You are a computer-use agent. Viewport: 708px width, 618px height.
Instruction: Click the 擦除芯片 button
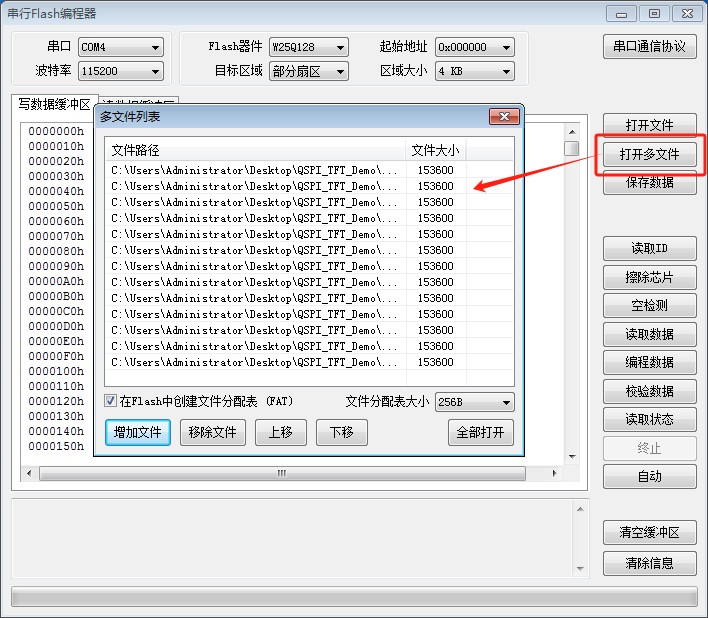tap(649, 277)
